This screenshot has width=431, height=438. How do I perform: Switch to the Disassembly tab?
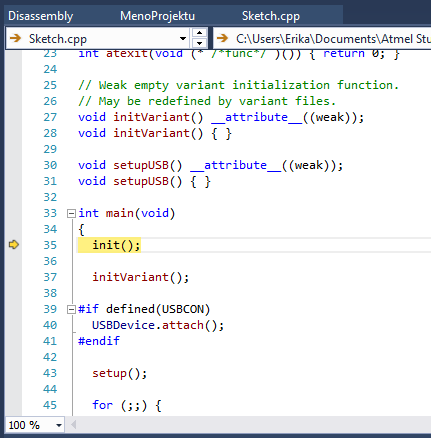pos(41,16)
